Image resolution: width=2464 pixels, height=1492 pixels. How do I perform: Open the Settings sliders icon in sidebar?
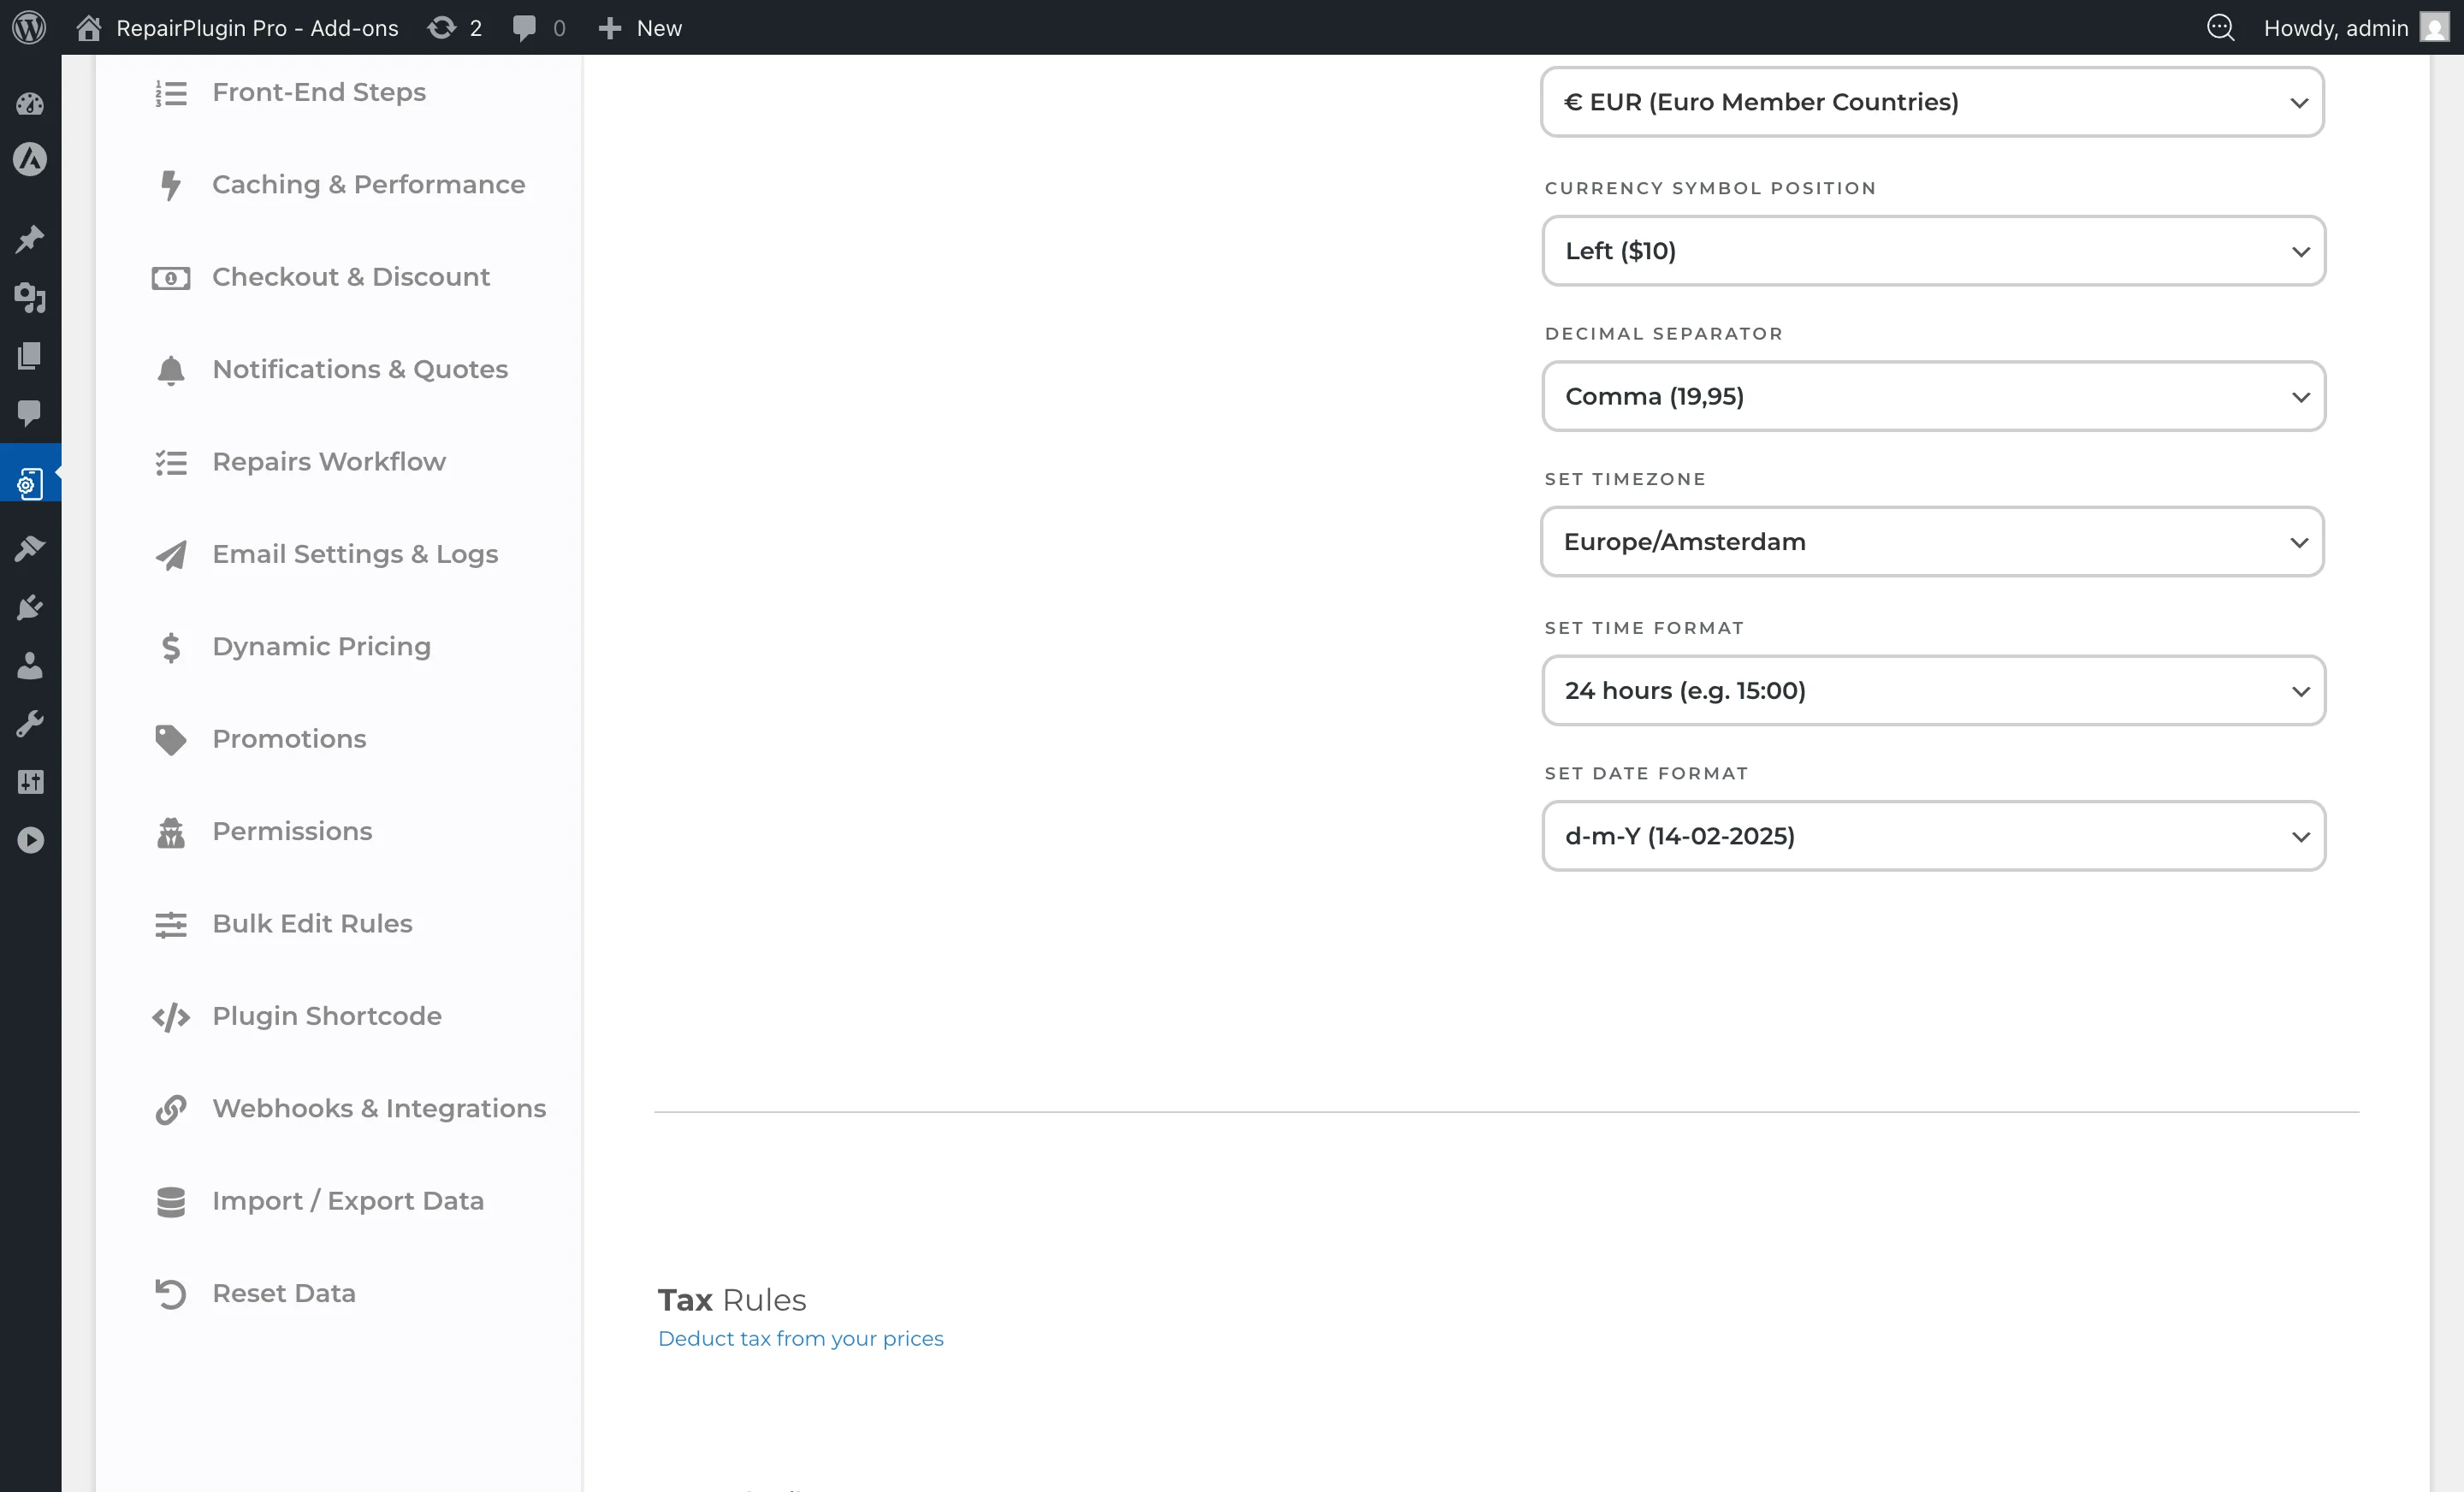click(x=30, y=782)
